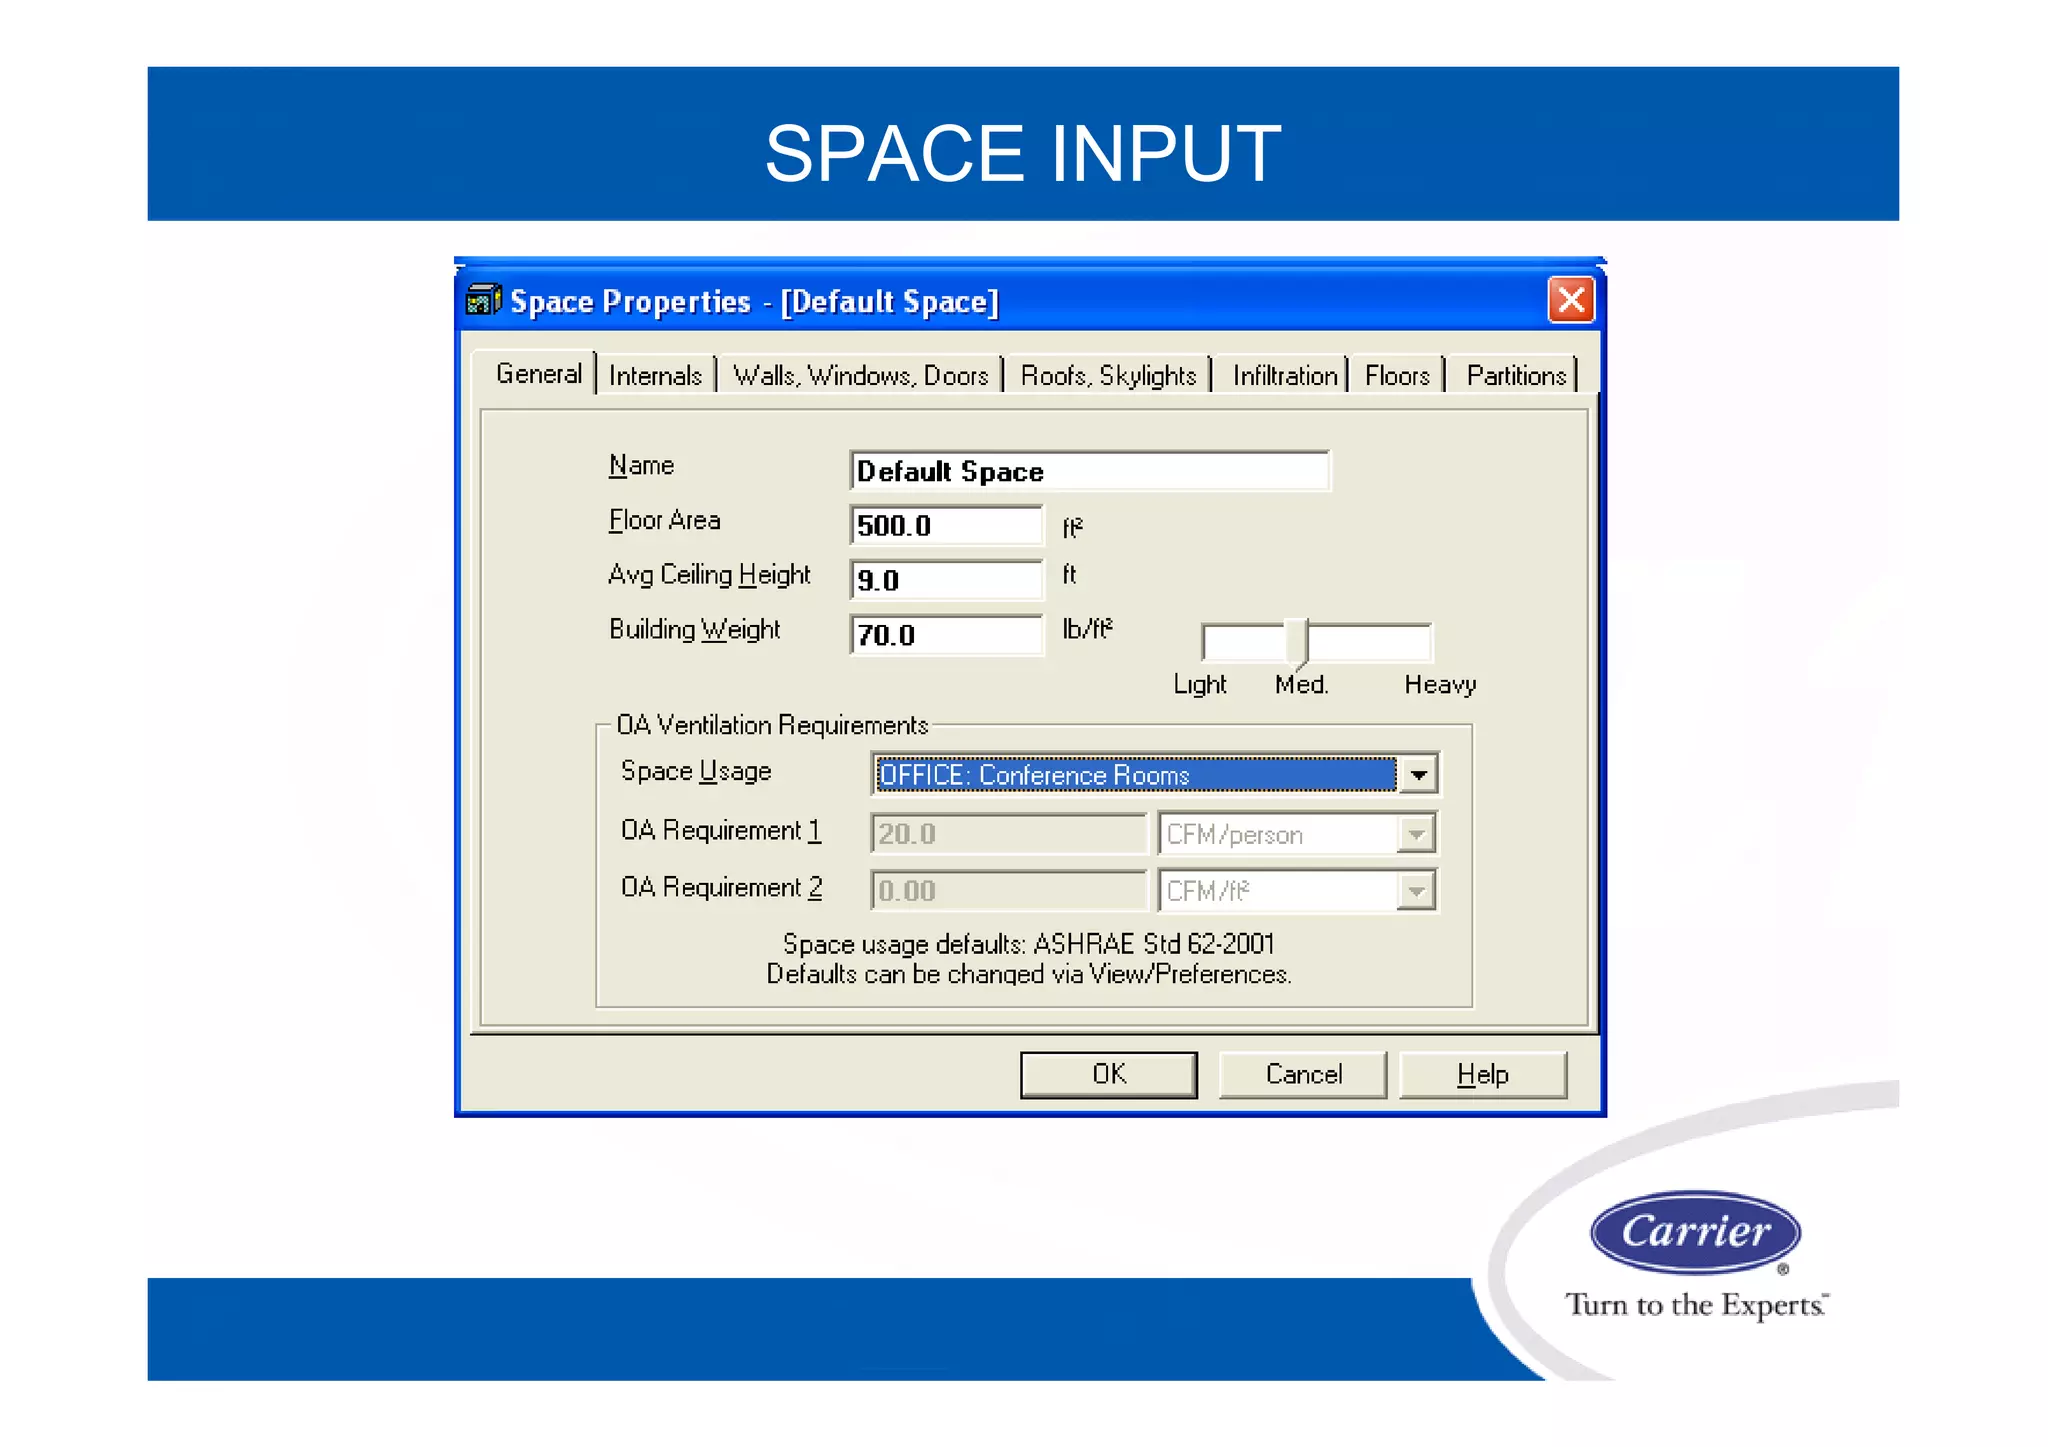The height and width of the screenshot is (1447, 2048).
Task: Click the Avg Ceiling Height field
Action: (946, 580)
